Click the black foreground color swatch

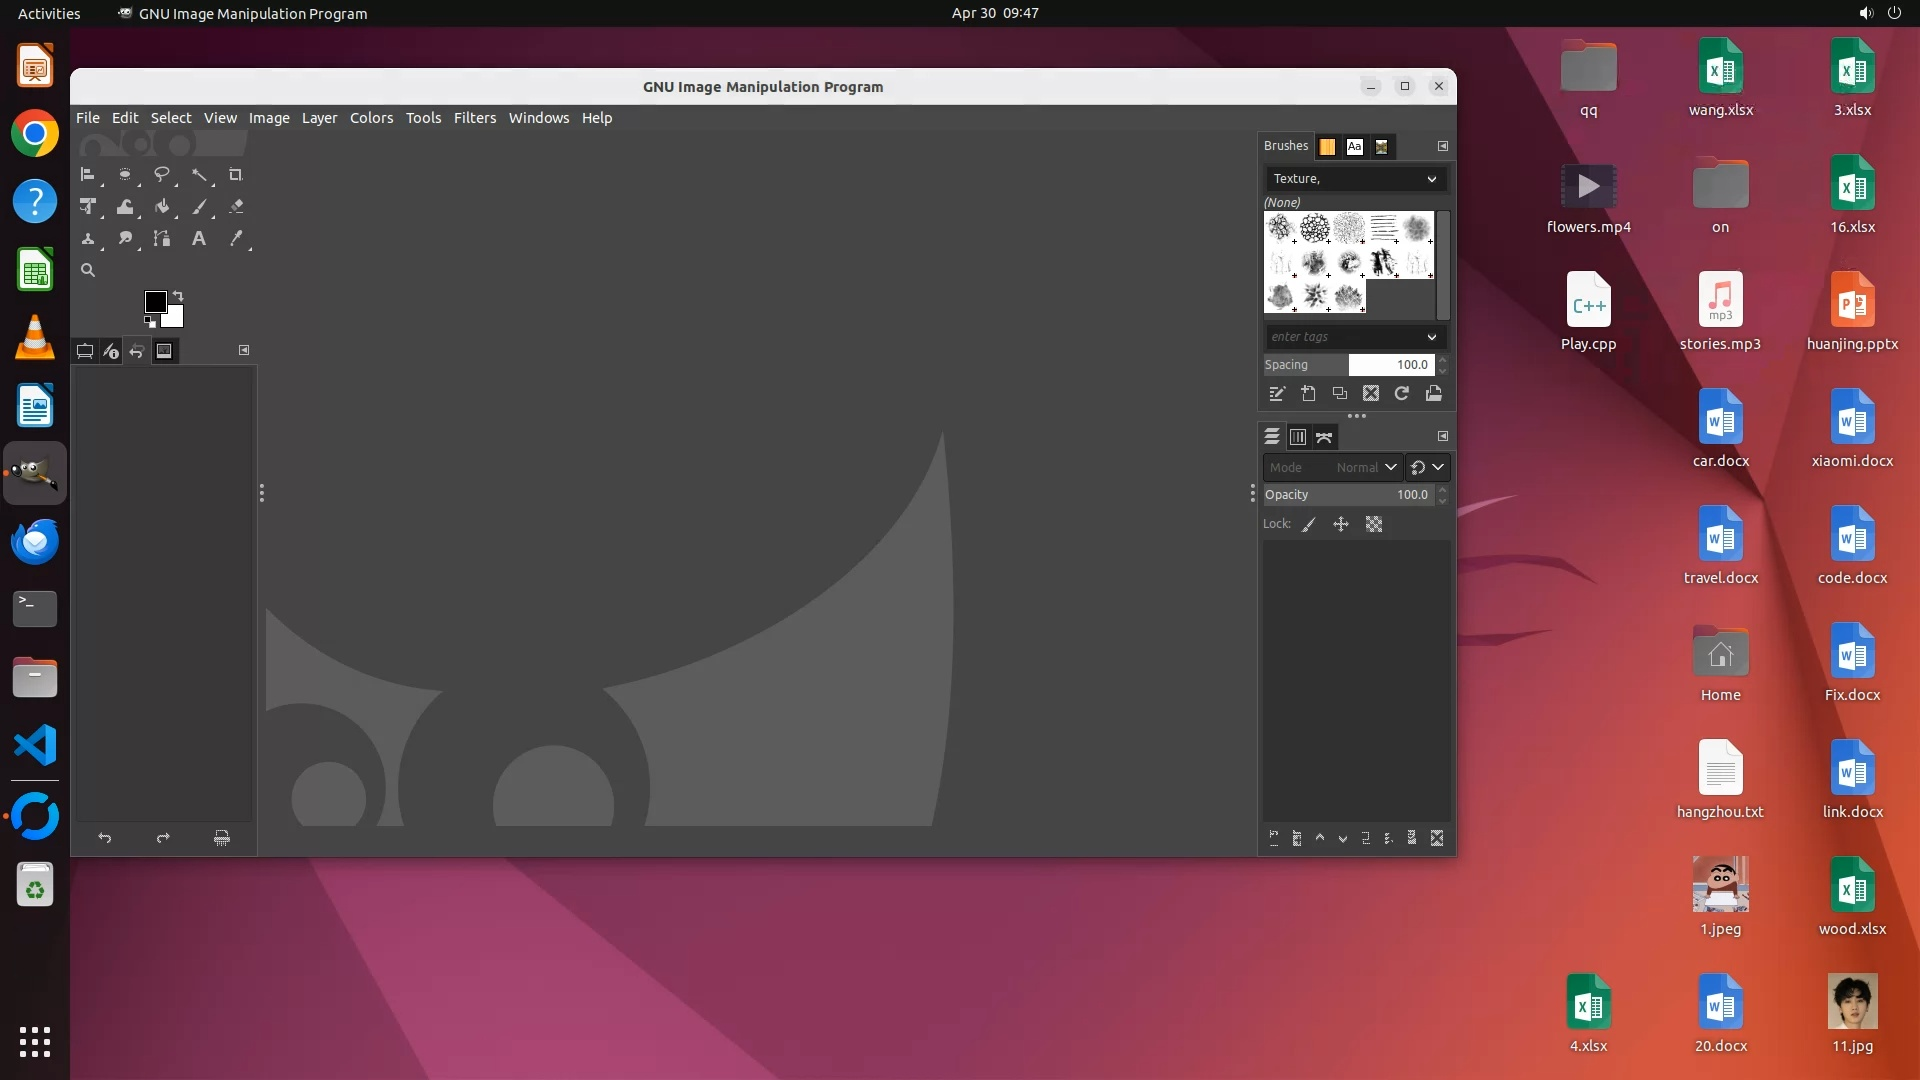155,302
